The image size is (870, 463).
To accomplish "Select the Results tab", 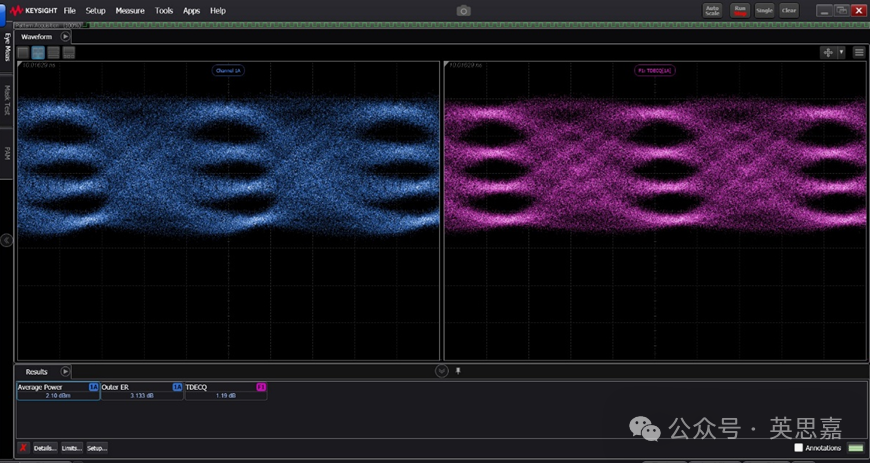I will pos(37,372).
